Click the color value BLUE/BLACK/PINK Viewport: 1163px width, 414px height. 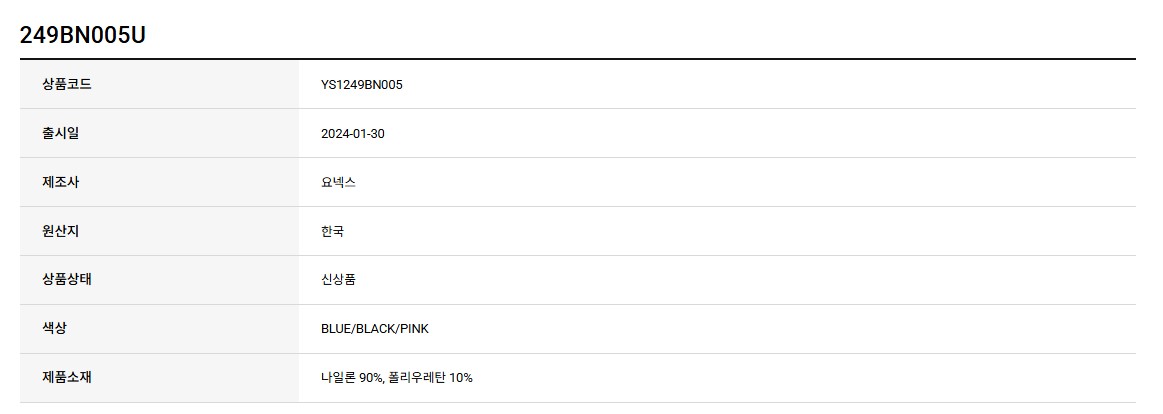tap(375, 329)
